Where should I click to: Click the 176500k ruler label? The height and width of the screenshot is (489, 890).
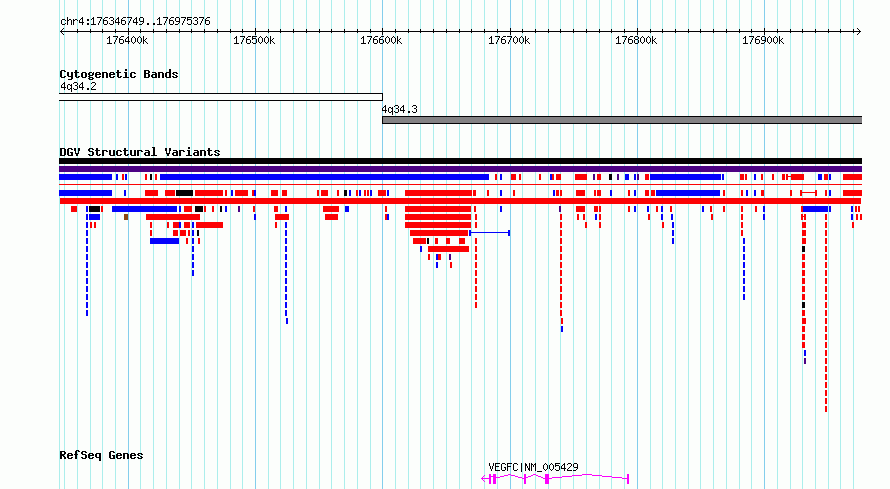point(254,40)
